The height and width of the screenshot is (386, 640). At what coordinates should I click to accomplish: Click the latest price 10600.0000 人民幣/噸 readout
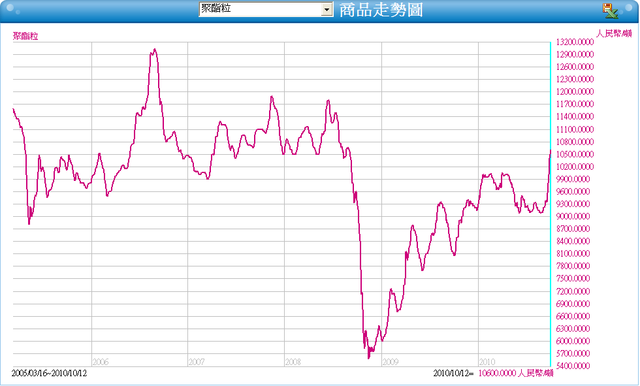[516, 373]
